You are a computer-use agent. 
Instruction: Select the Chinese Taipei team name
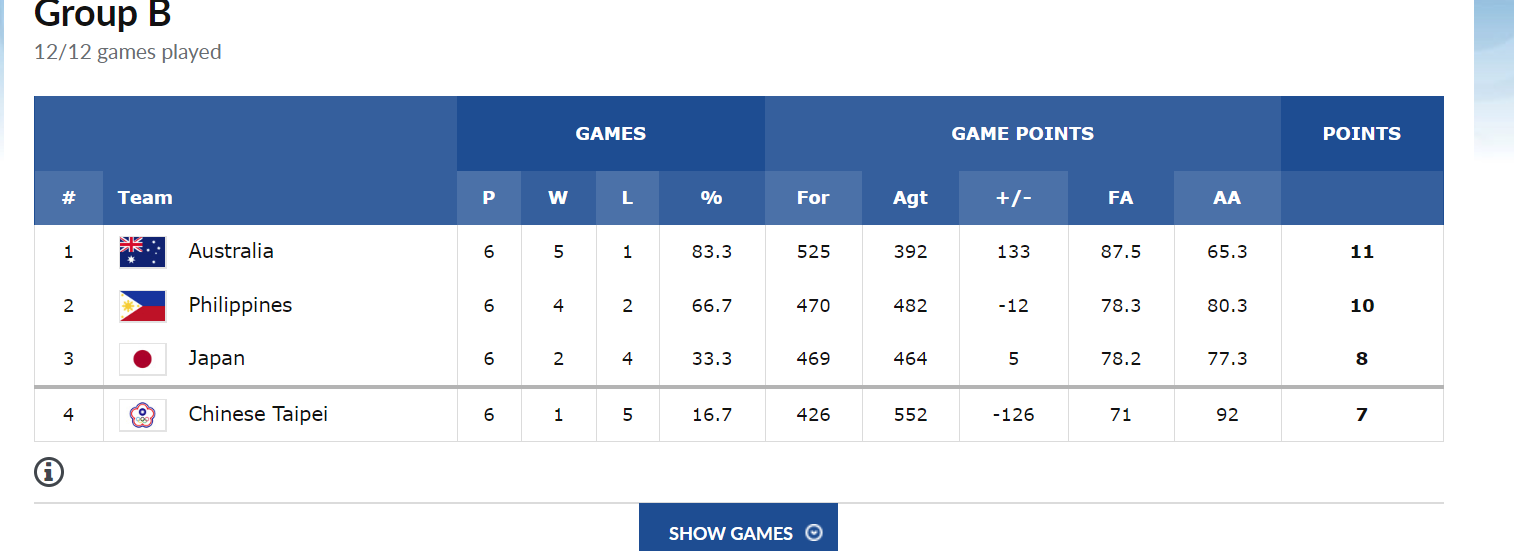258,414
